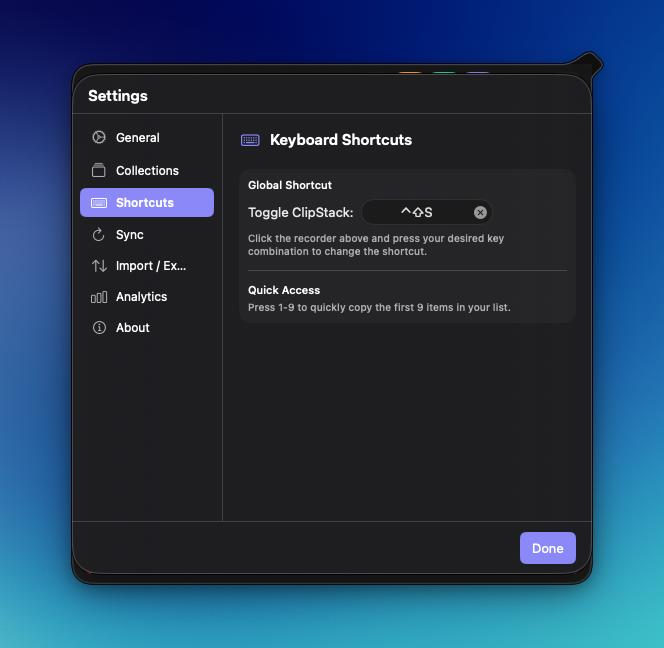The height and width of the screenshot is (648, 664).
Task: Open the General settings tab
Action: (x=147, y=138)
